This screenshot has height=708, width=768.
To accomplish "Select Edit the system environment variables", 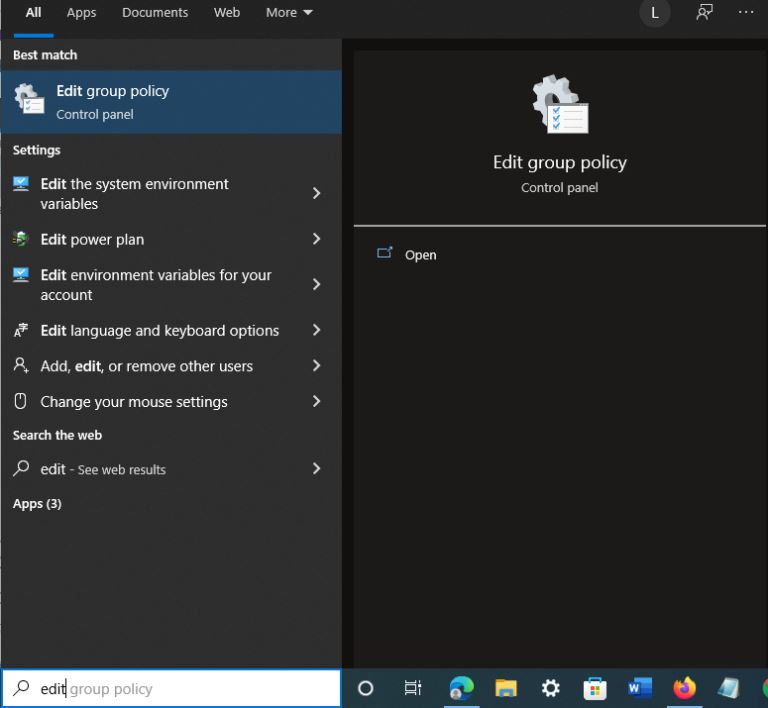I will click(171, 193).
